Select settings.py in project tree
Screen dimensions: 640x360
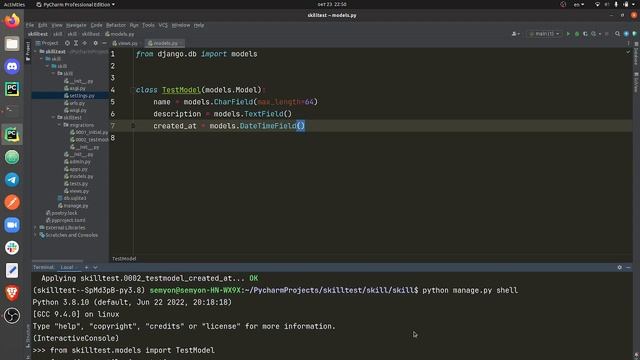82,96
